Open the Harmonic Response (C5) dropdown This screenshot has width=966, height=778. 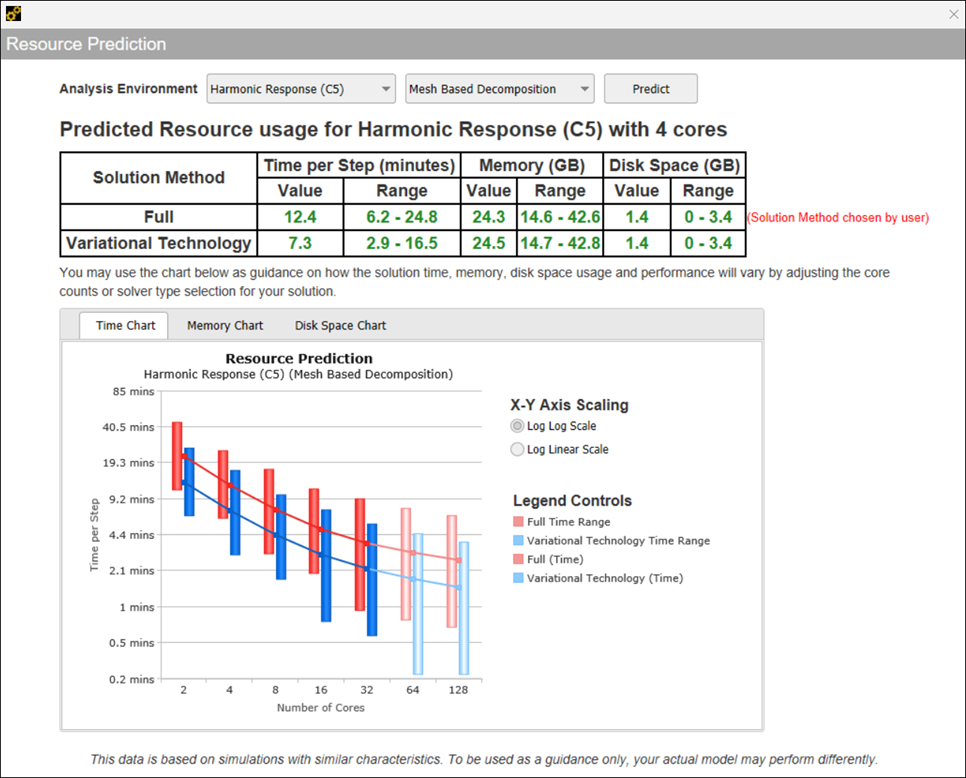(x=301, y=89)
